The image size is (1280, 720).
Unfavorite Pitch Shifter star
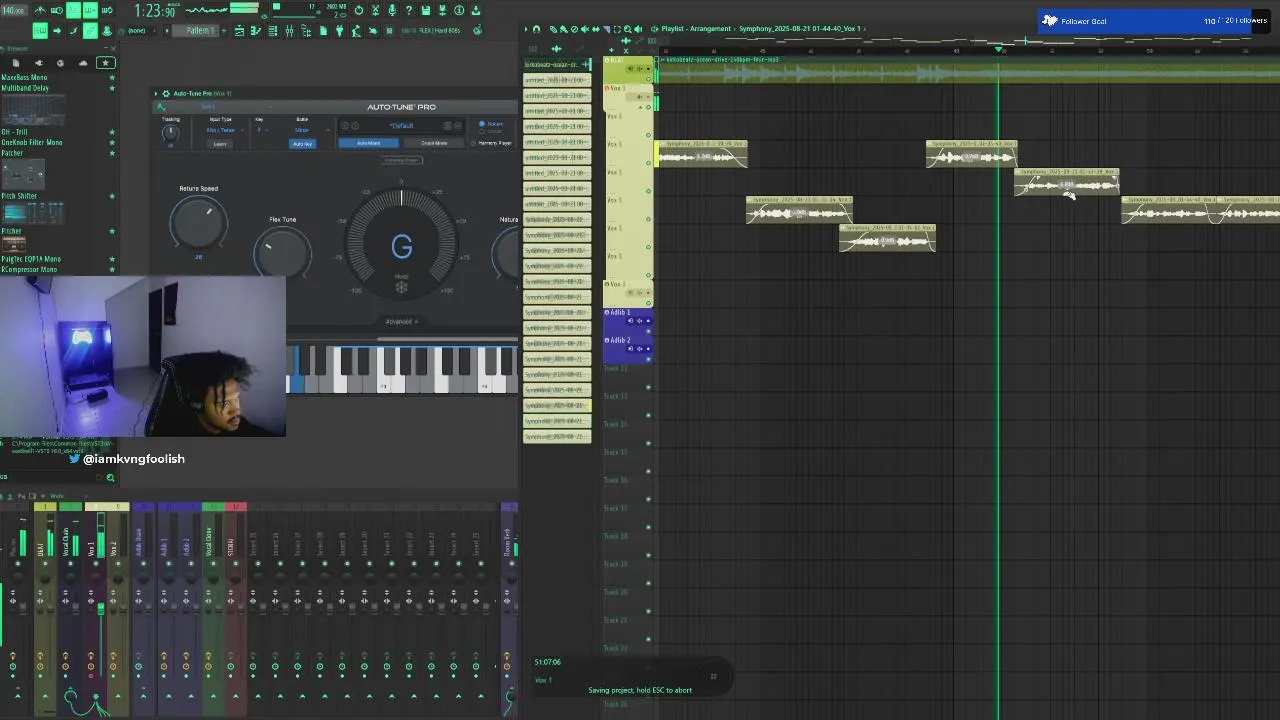[112, 196]
